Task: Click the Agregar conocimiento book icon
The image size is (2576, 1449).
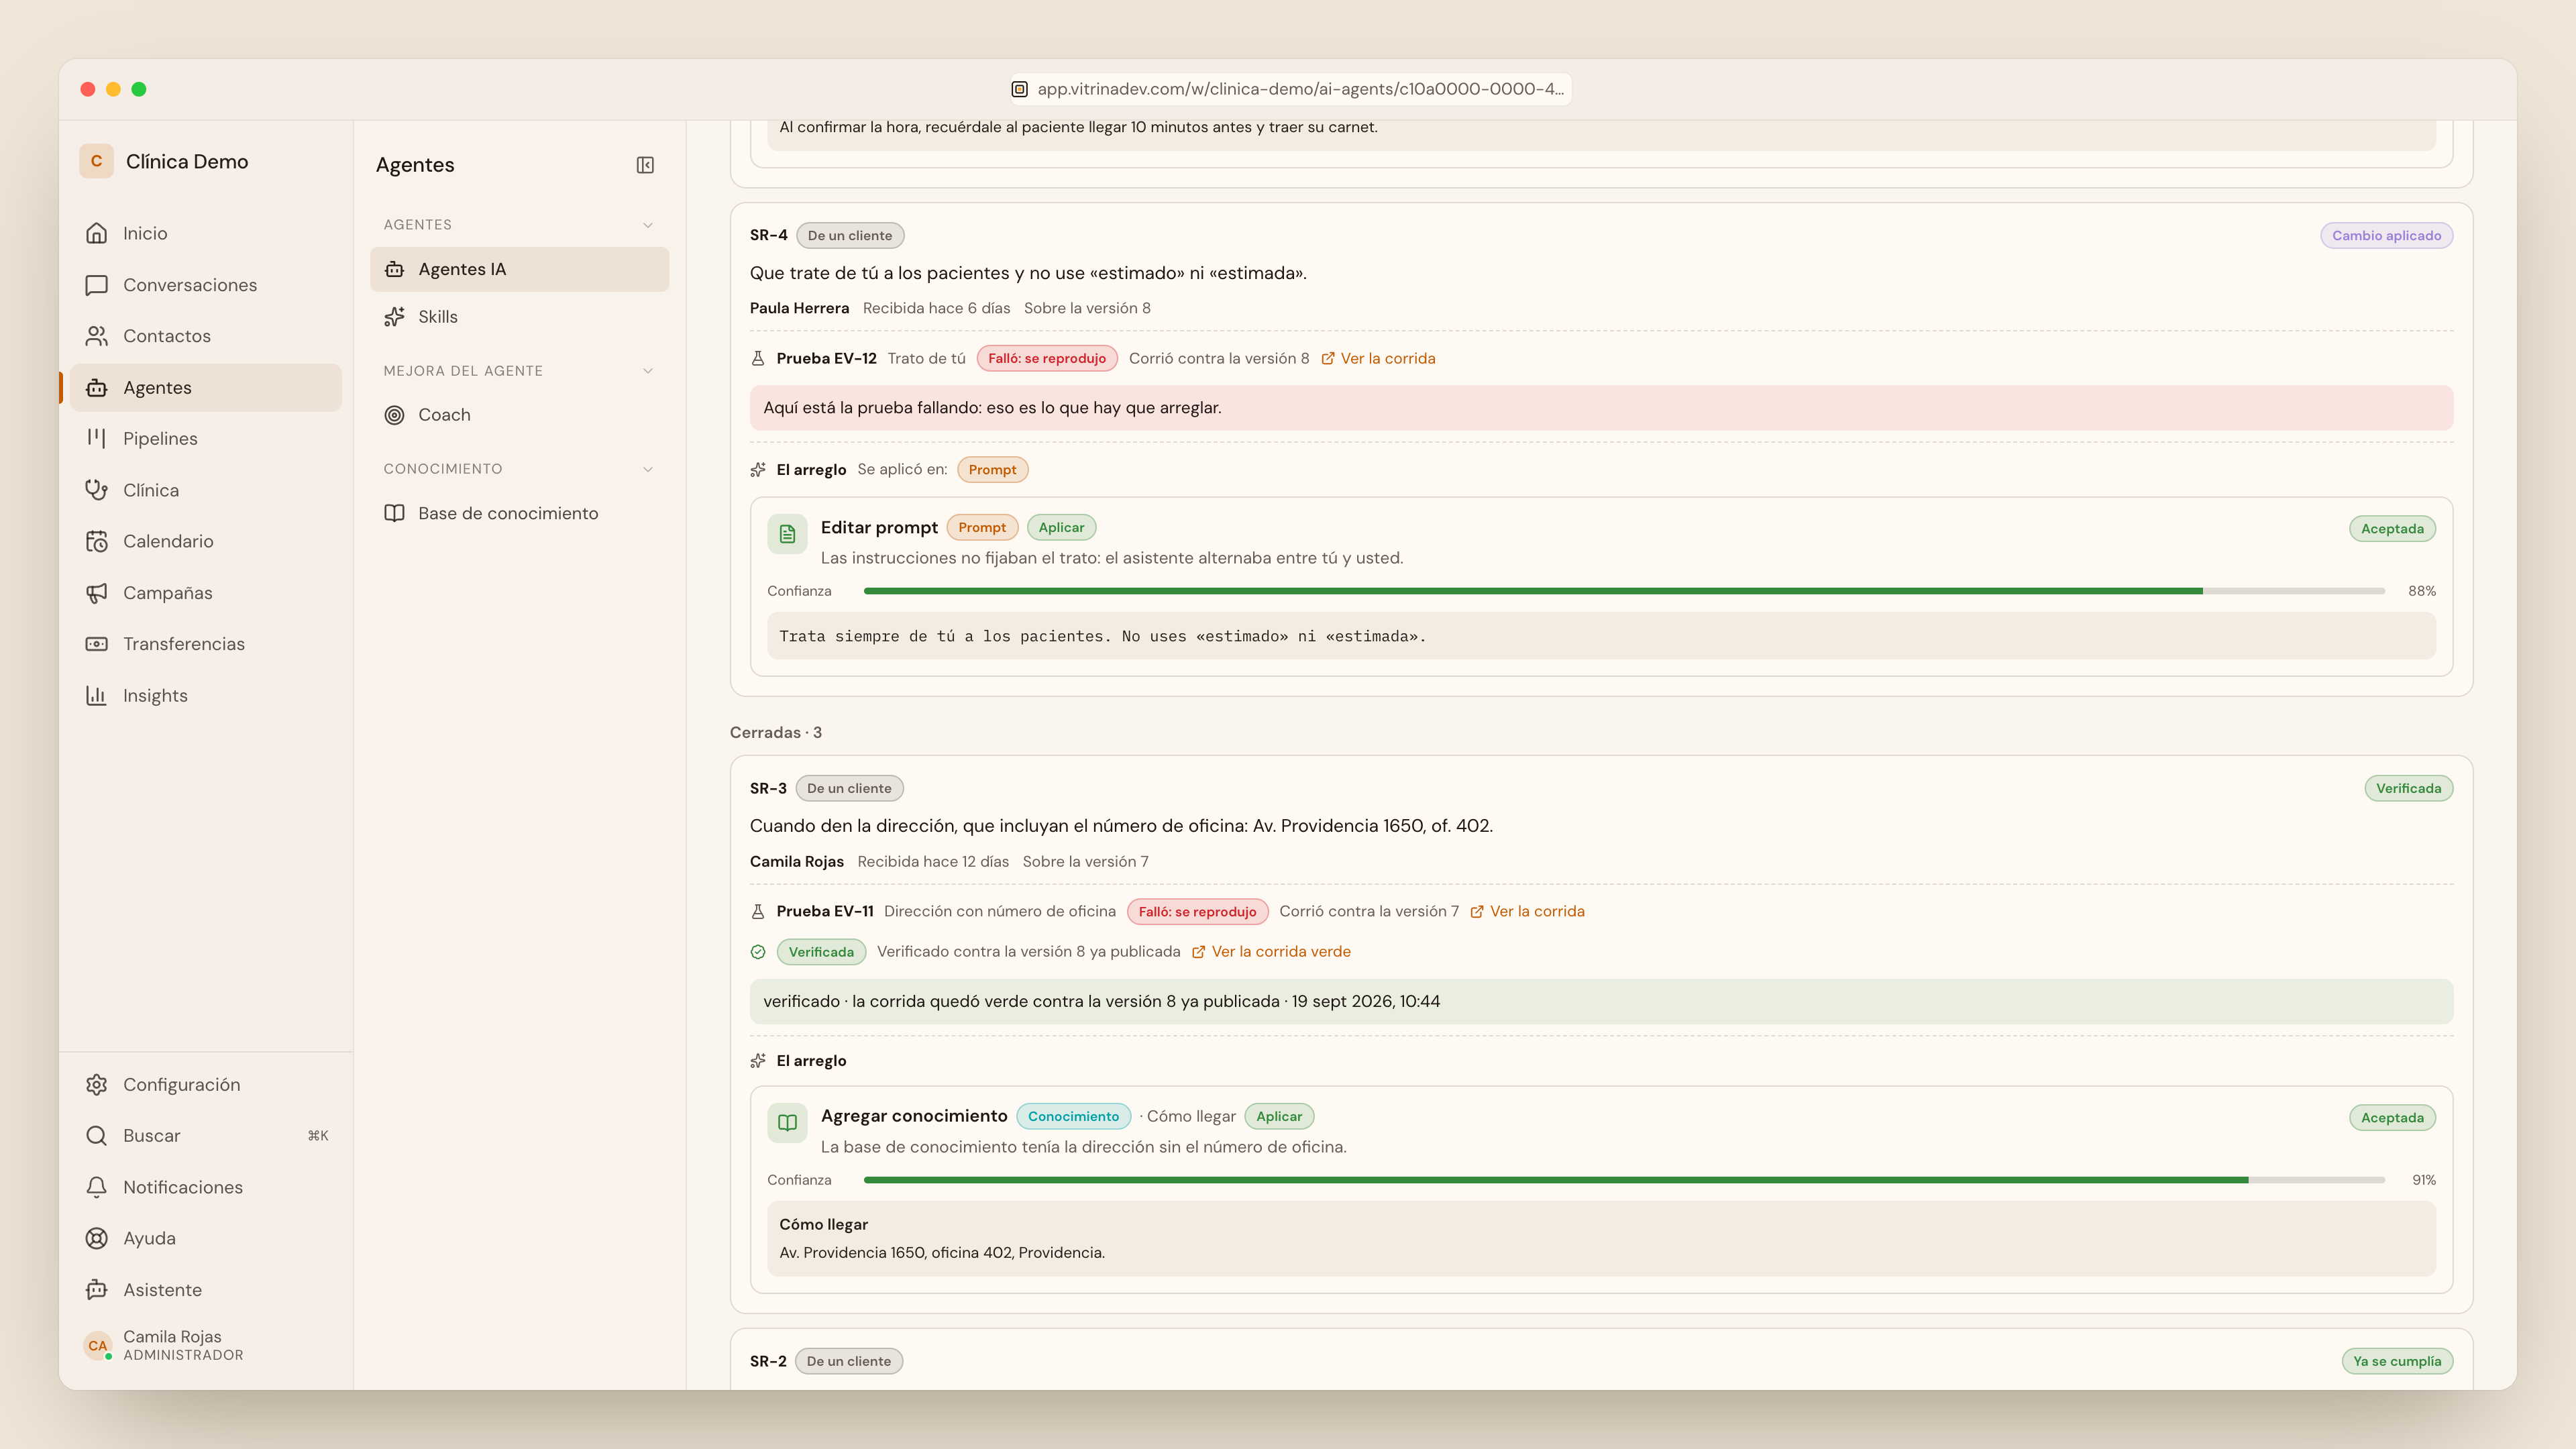Action: point(787,1123)
